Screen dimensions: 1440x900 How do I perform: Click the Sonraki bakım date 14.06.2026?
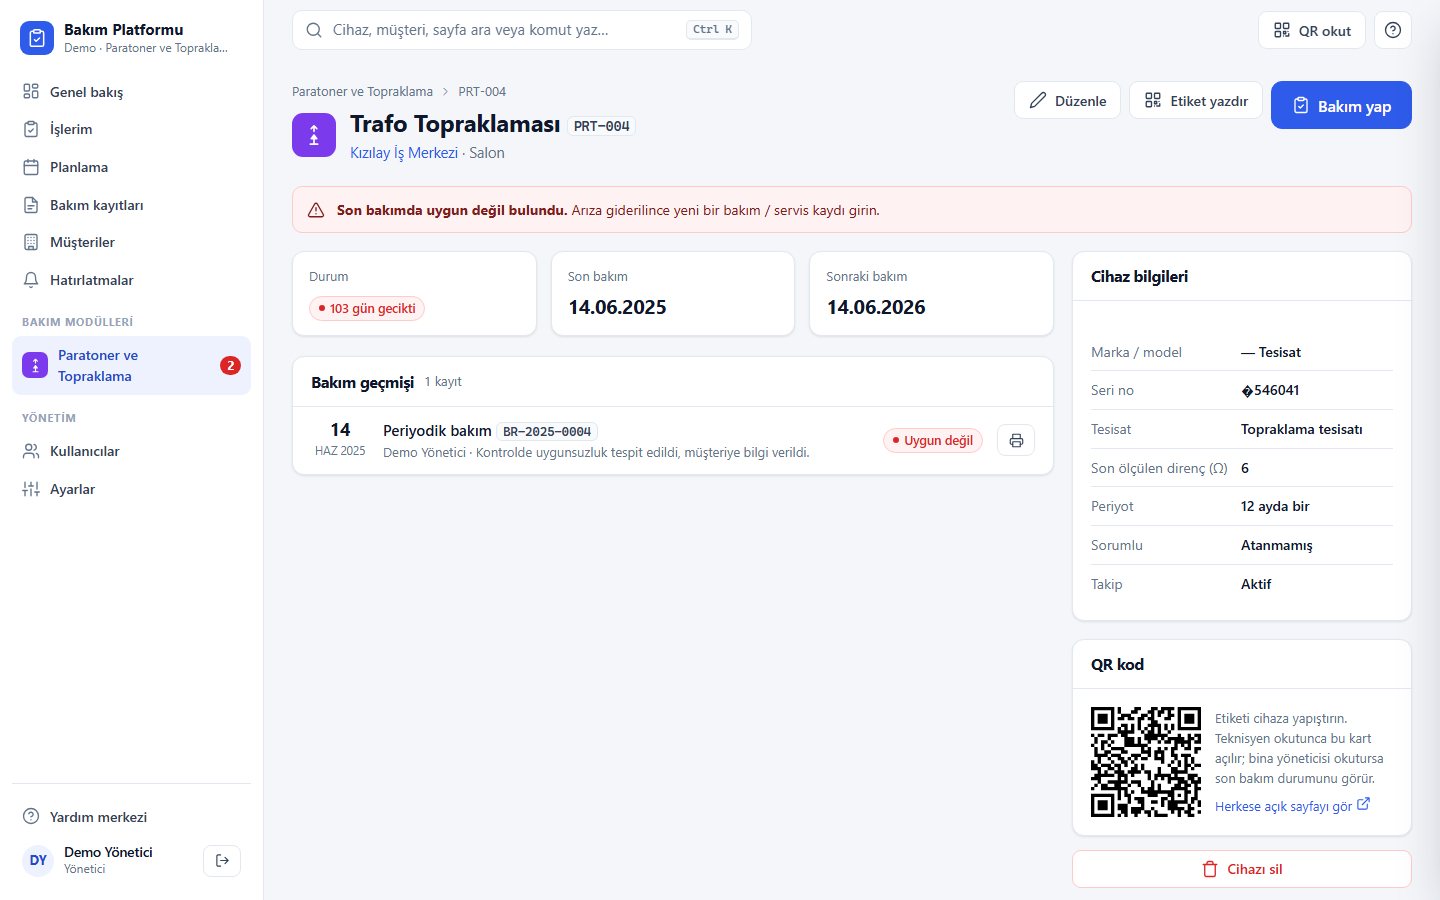[876, 307]
